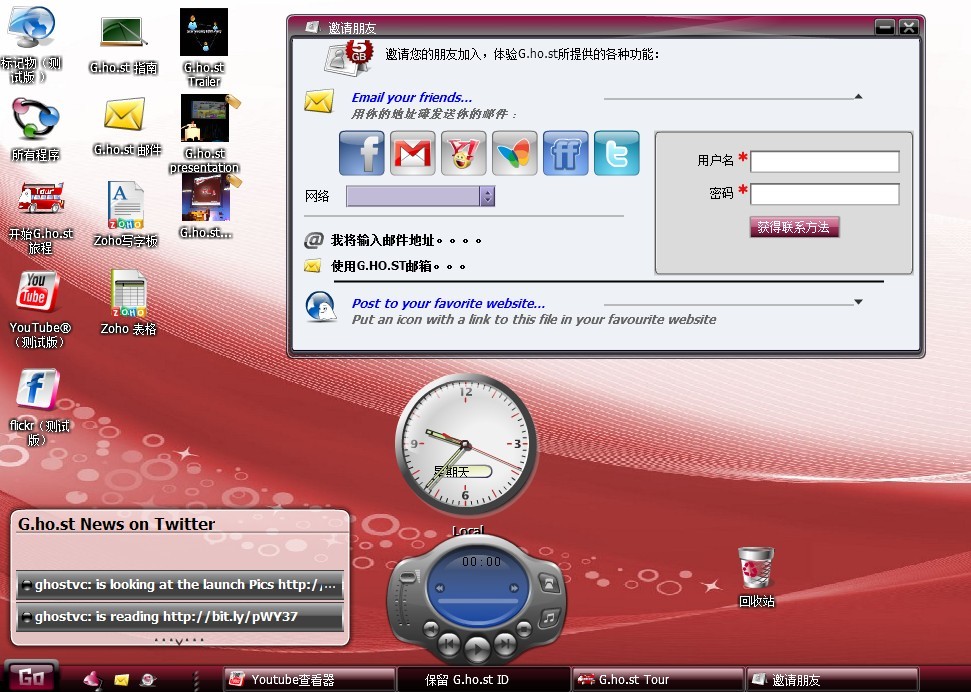Open the YouTube desktop icon
Image resolution: width=971 pixels, height=692 pixels.
36,293
